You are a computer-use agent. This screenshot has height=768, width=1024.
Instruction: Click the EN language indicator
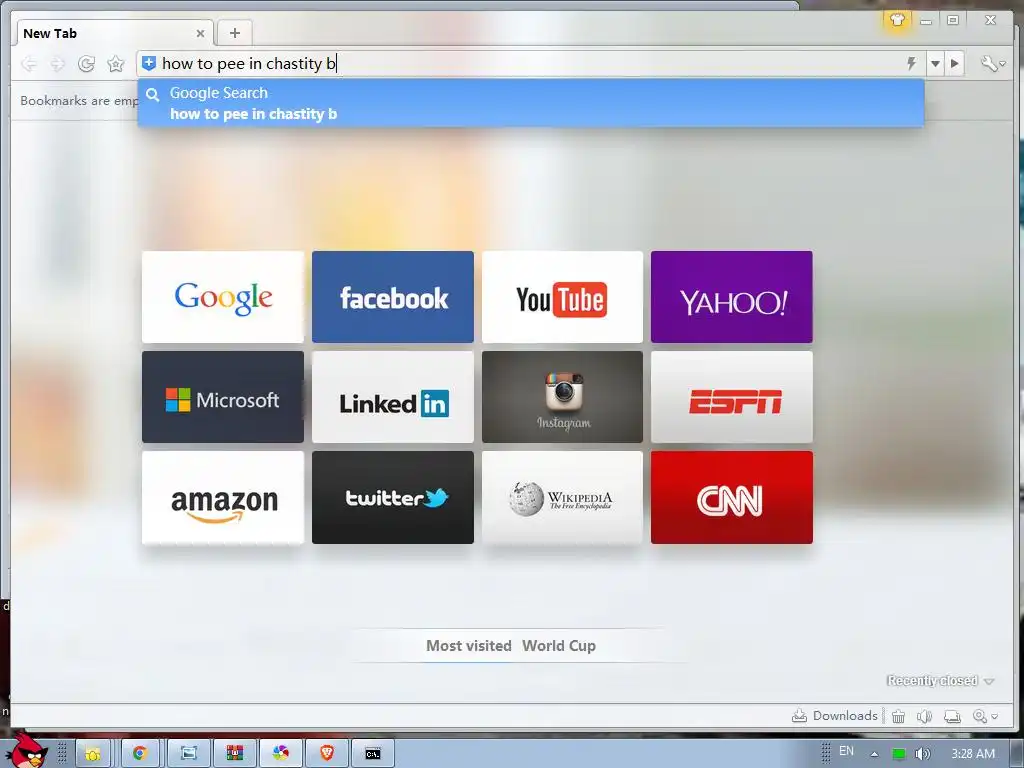coord(846,751)
